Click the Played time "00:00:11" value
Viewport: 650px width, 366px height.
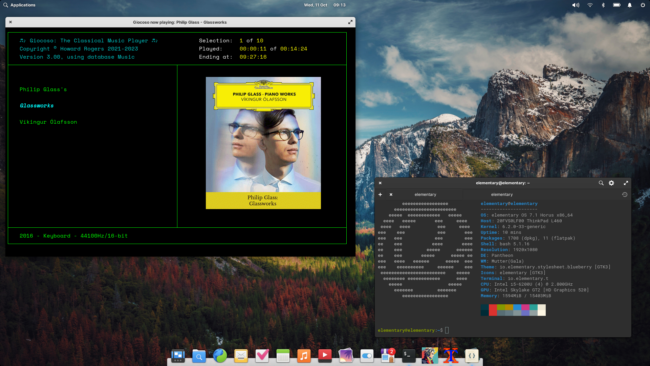point(253,48)
